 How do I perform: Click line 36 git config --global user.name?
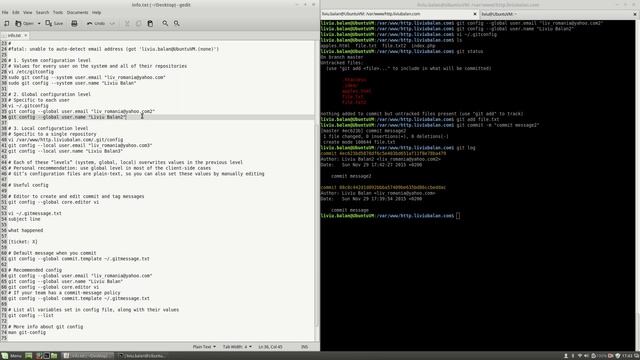[x=67, y=117]
